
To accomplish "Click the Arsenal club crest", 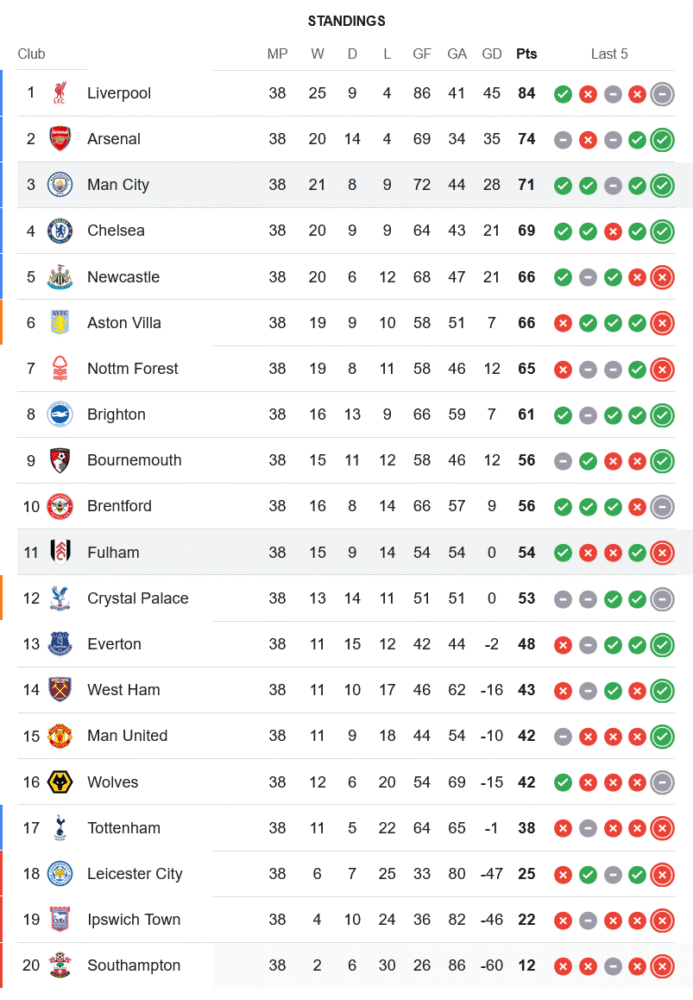I will click(60, 139).
